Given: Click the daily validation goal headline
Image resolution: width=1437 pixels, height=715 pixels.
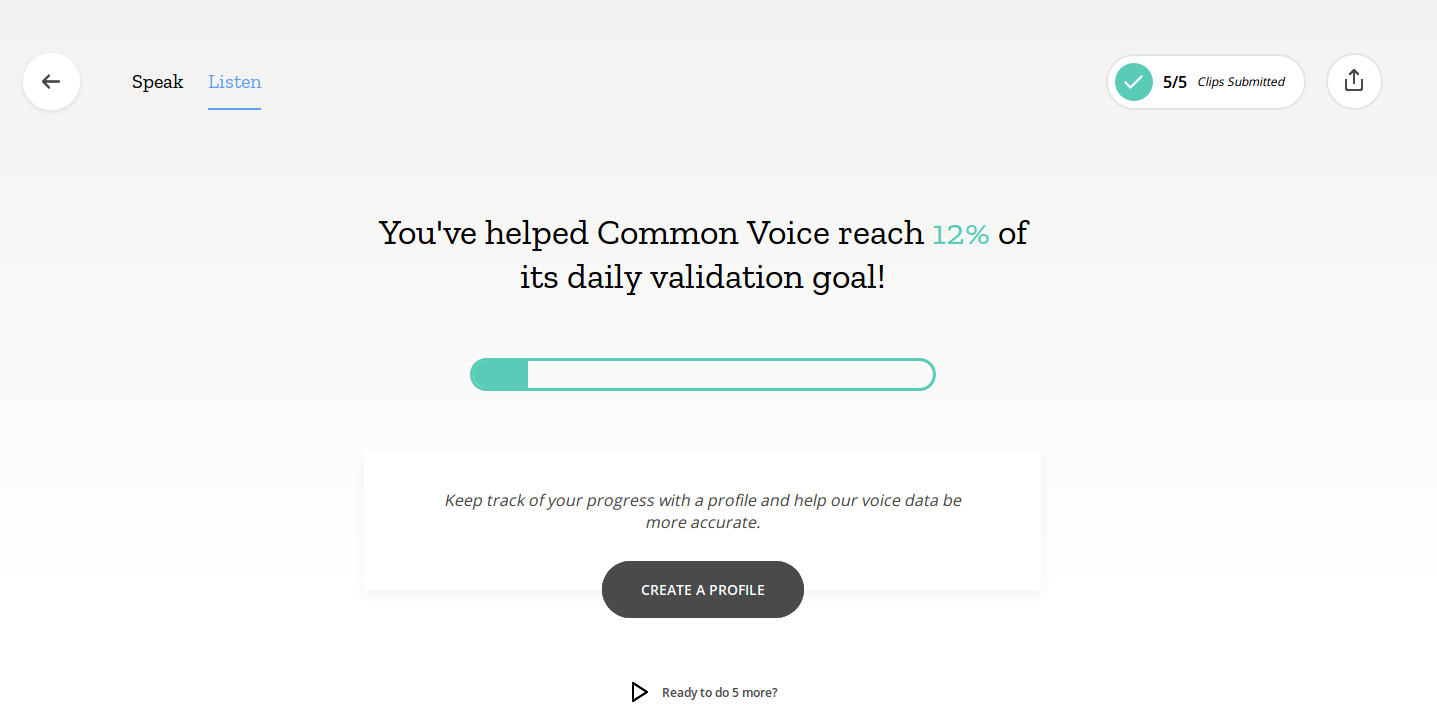Looking at the screenshot, I should click(x=702, y=254).
